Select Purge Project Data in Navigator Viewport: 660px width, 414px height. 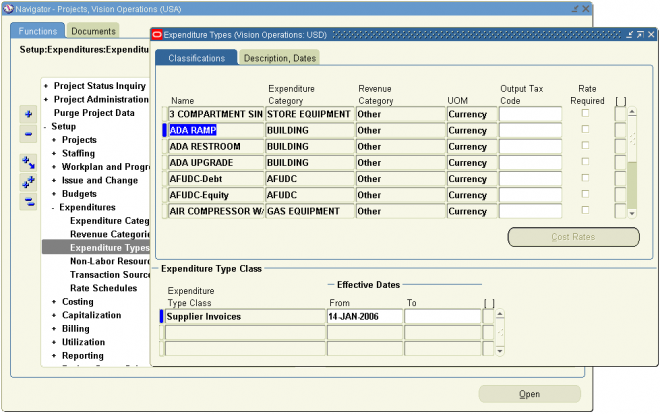[94, 113]
